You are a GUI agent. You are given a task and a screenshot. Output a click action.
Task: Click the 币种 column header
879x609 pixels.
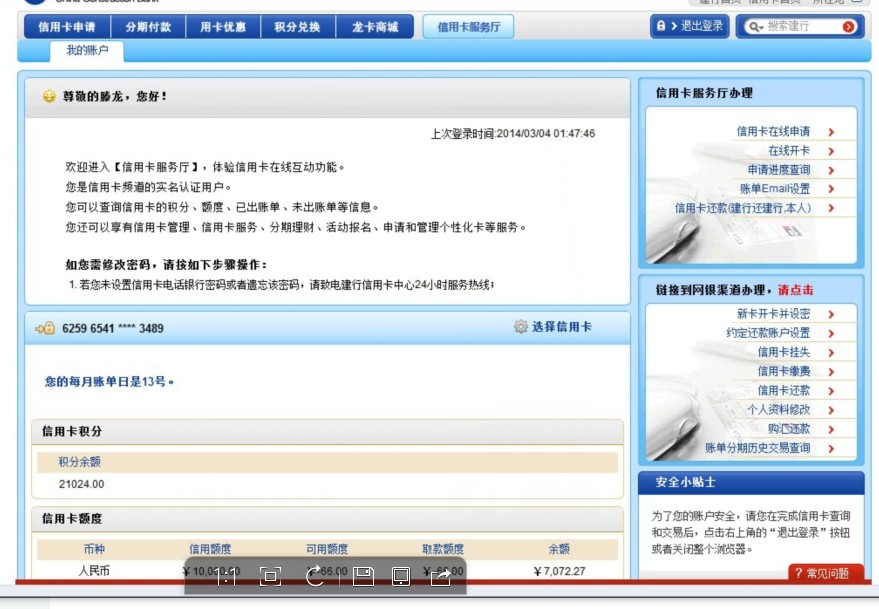tap(94, 548)
